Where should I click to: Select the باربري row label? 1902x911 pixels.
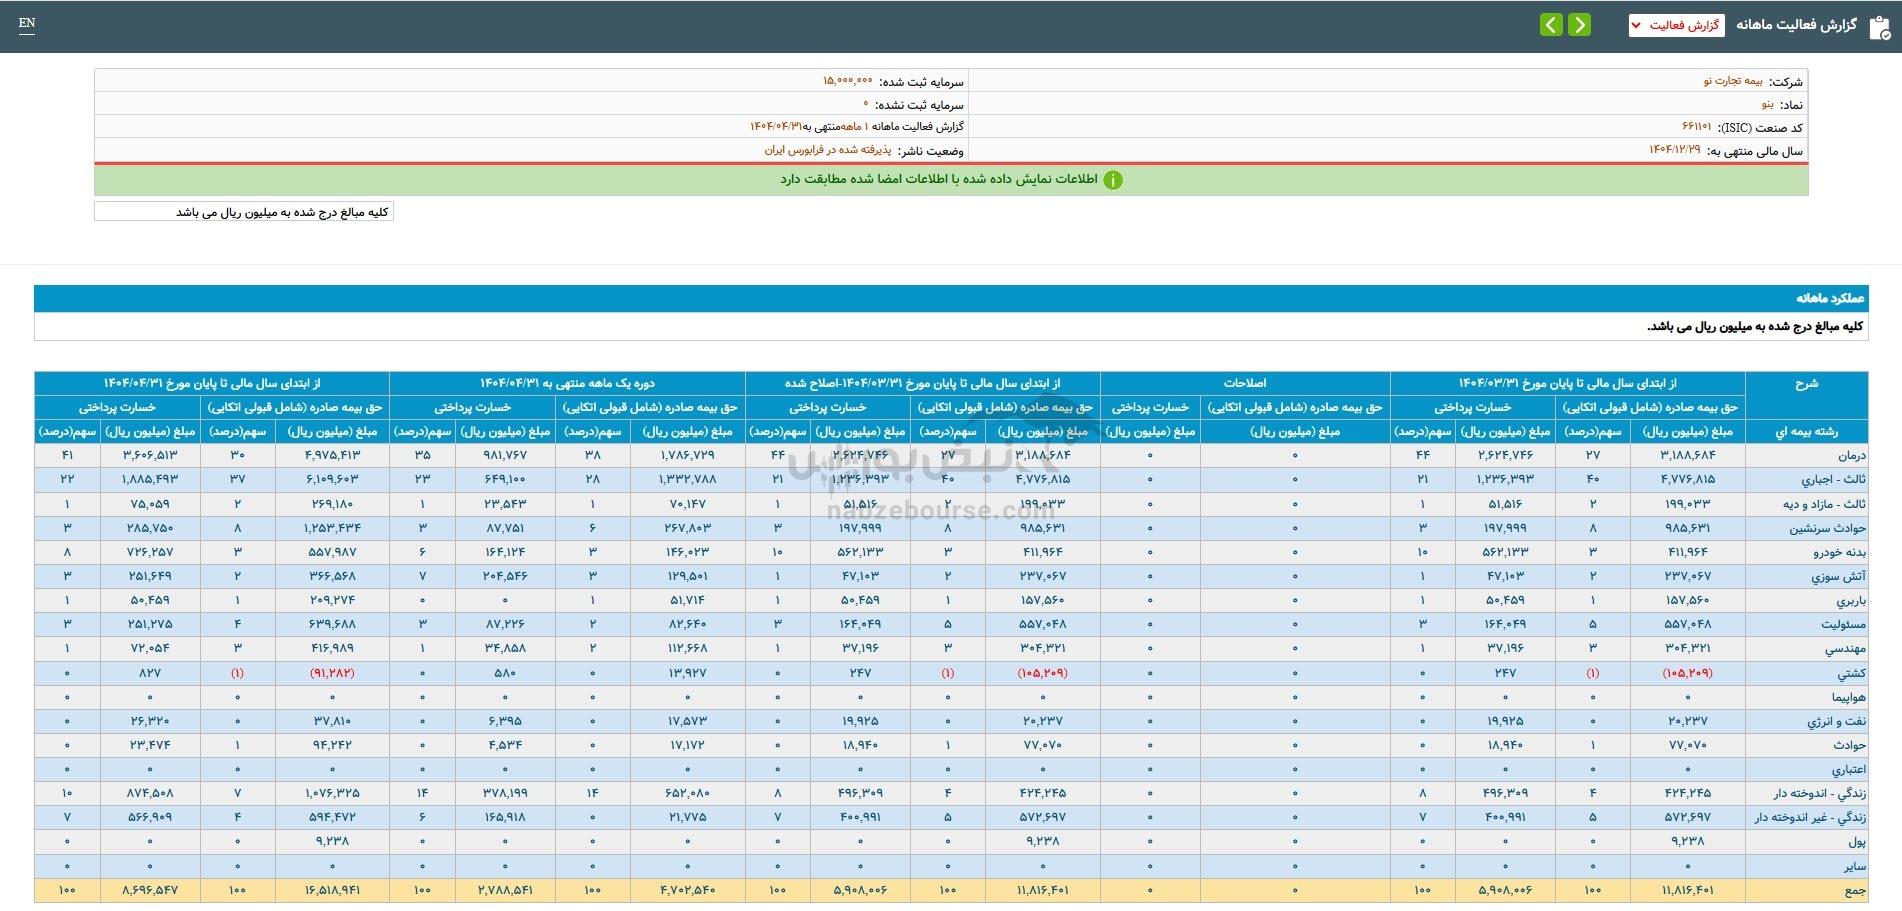click(x=1851, y=601)
